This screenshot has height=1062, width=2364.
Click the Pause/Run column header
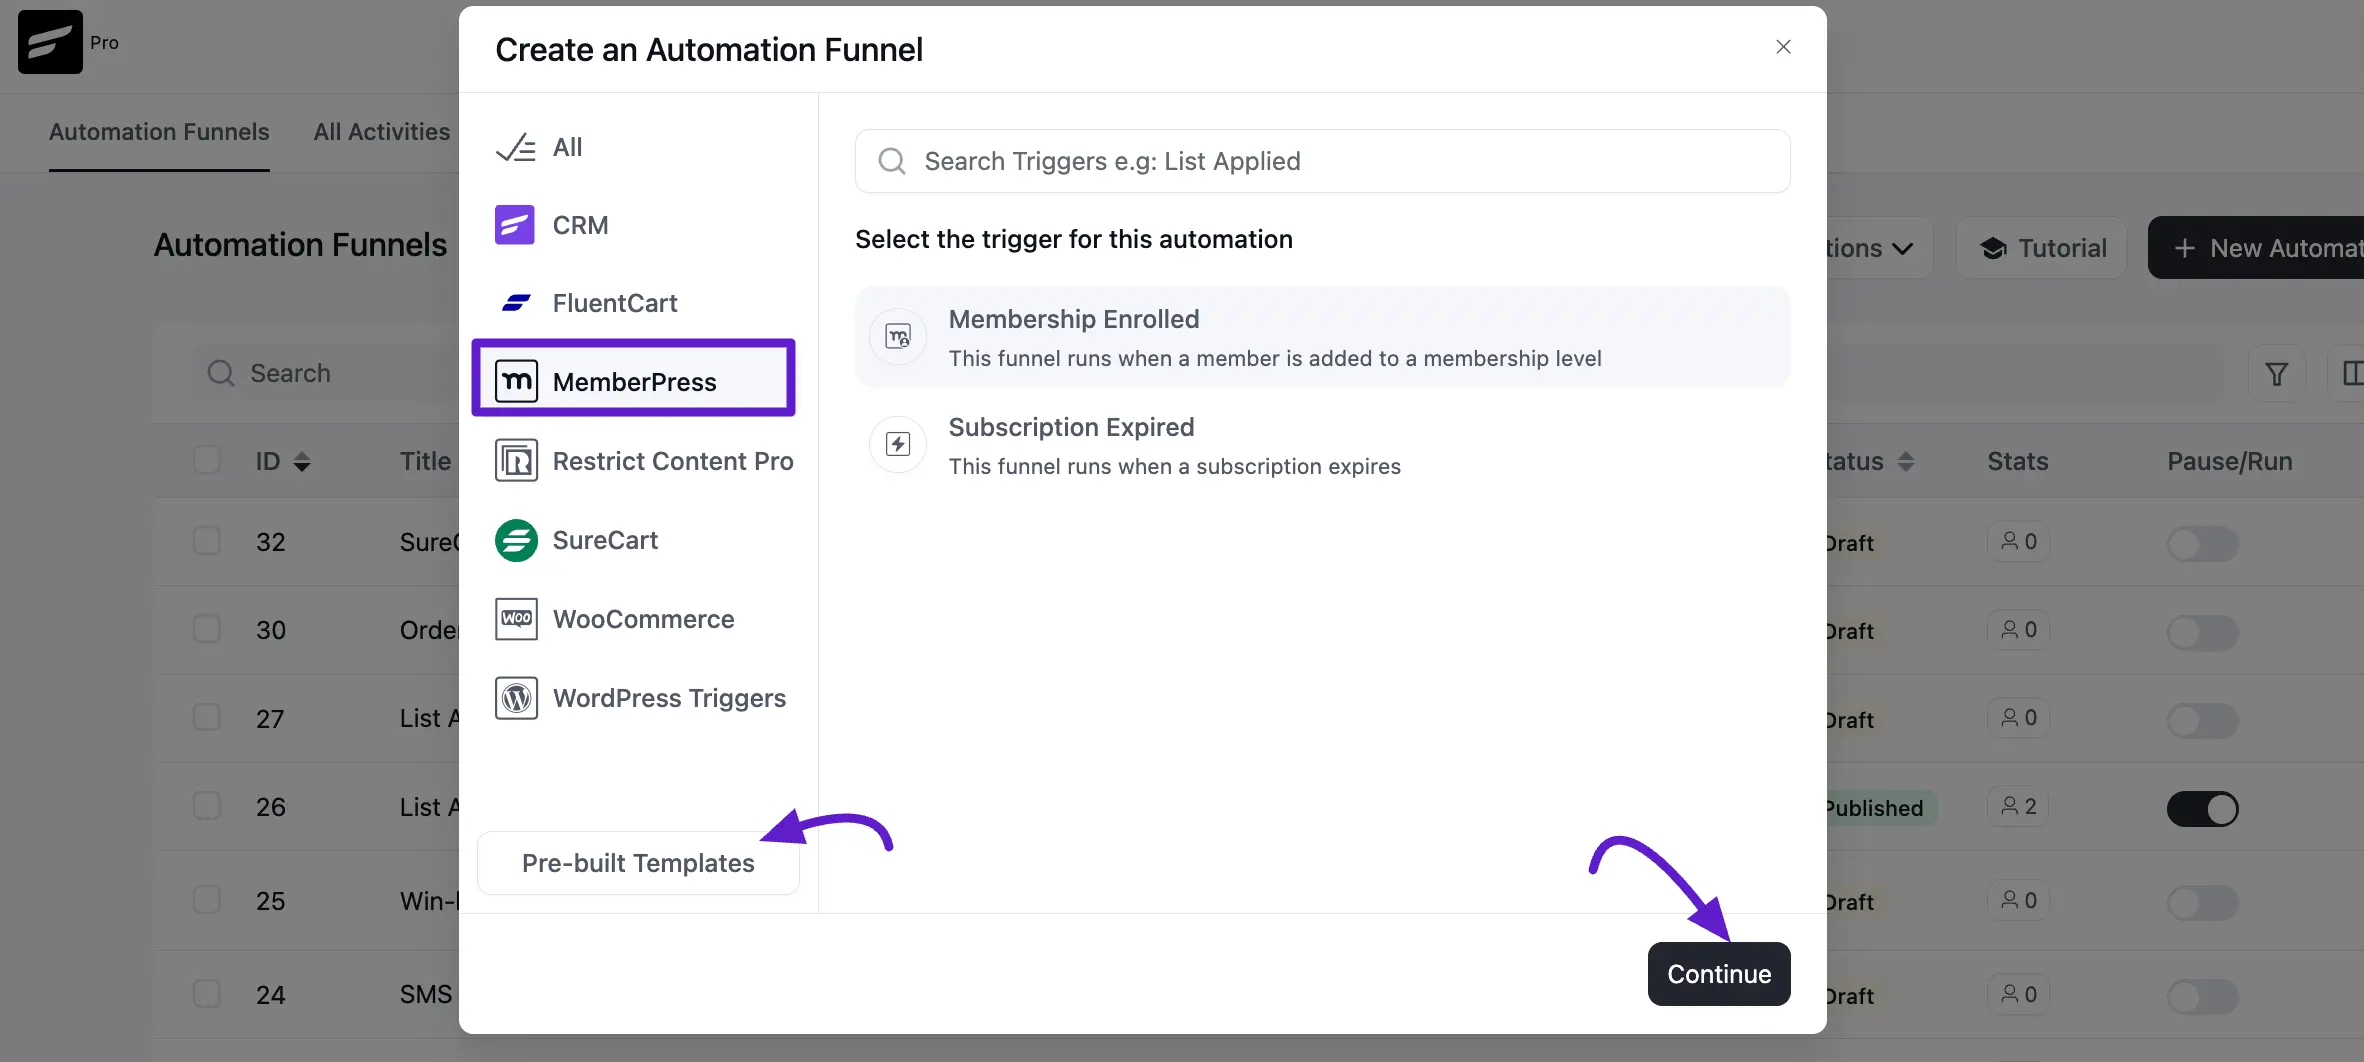point(2229,461)
